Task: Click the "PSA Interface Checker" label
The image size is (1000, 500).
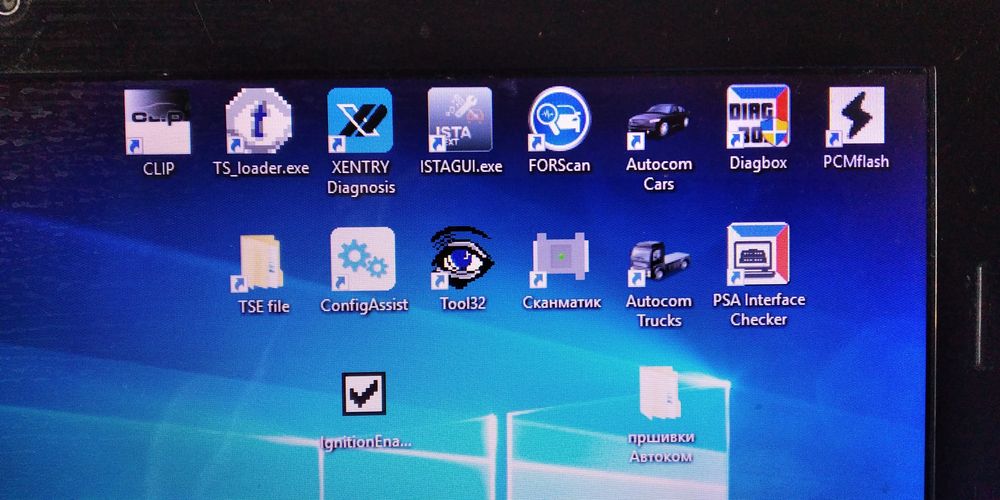Action: (x=759, y=309)
